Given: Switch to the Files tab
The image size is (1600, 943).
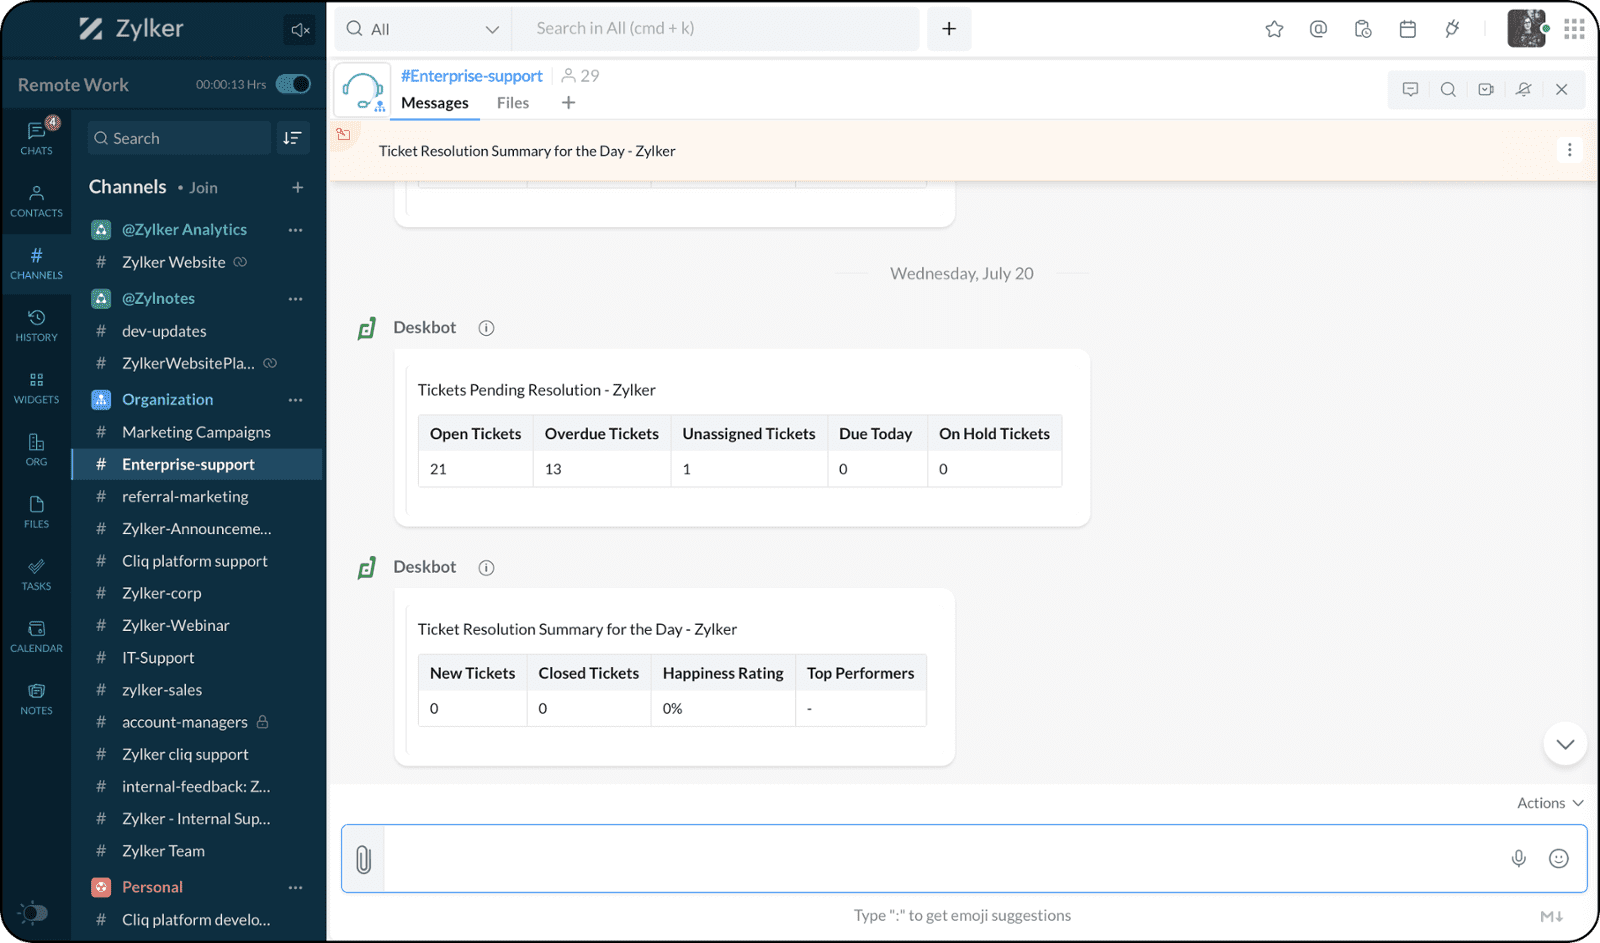Looking at the screenshot, I should pos(512,103).
